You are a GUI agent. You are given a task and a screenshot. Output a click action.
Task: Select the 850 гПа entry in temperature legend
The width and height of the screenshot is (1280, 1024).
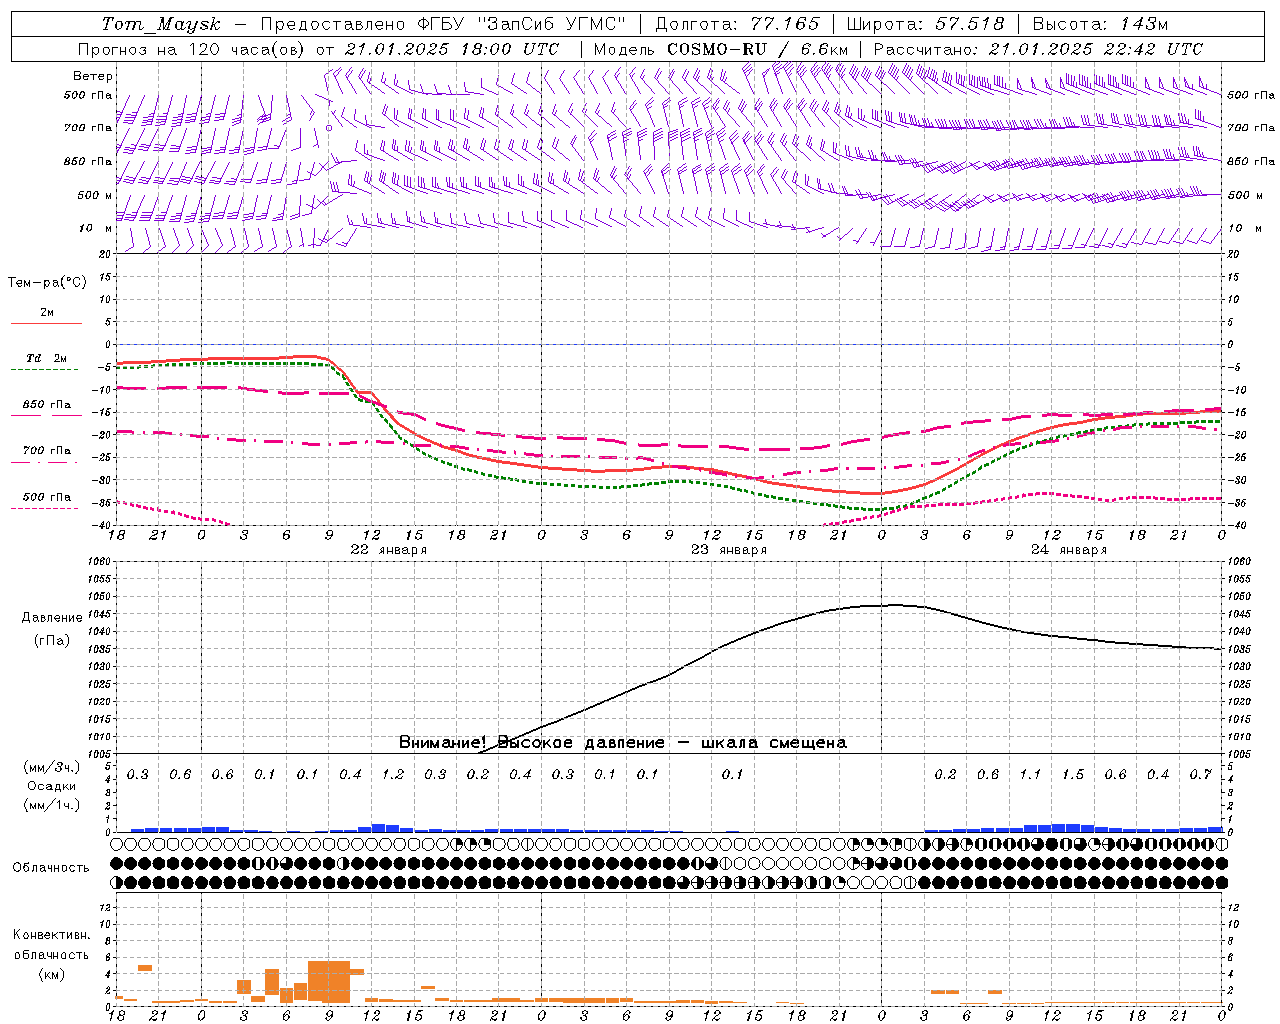(47, 405)
